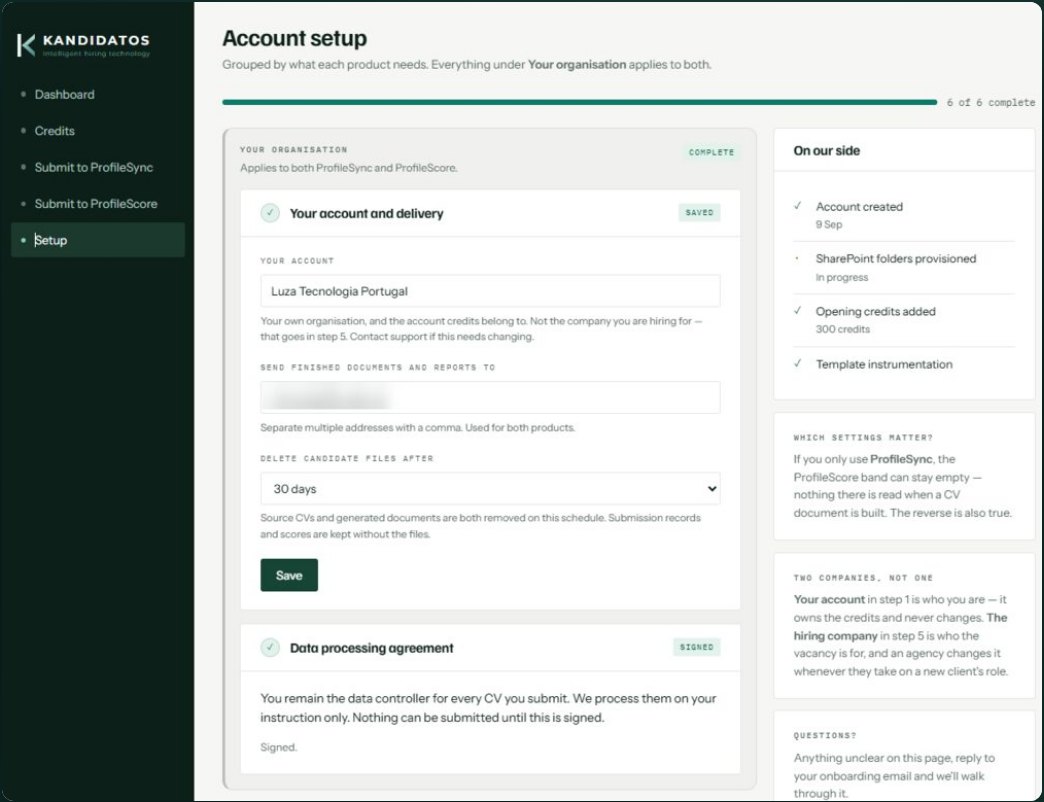Click the Your account field with Luza Tecnologia Portugal
Screen dimensions: 1044x802
(490, 291)
